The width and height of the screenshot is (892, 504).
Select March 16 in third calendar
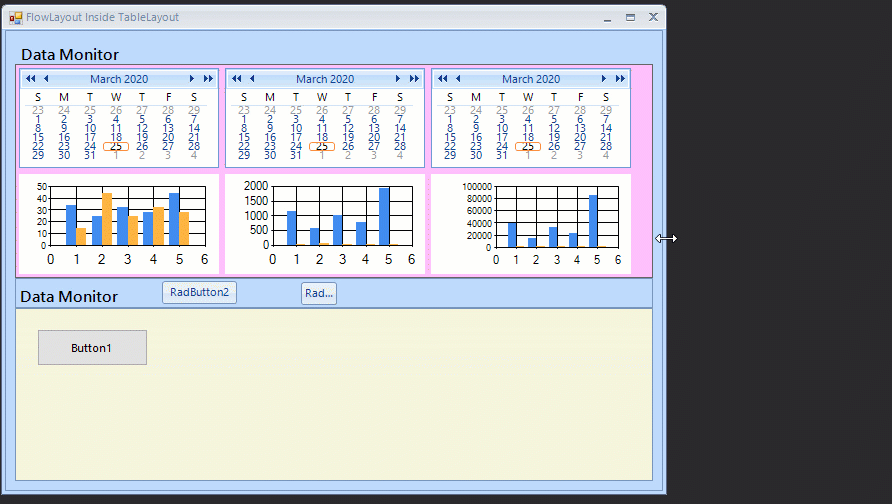[x=476, y=138]
